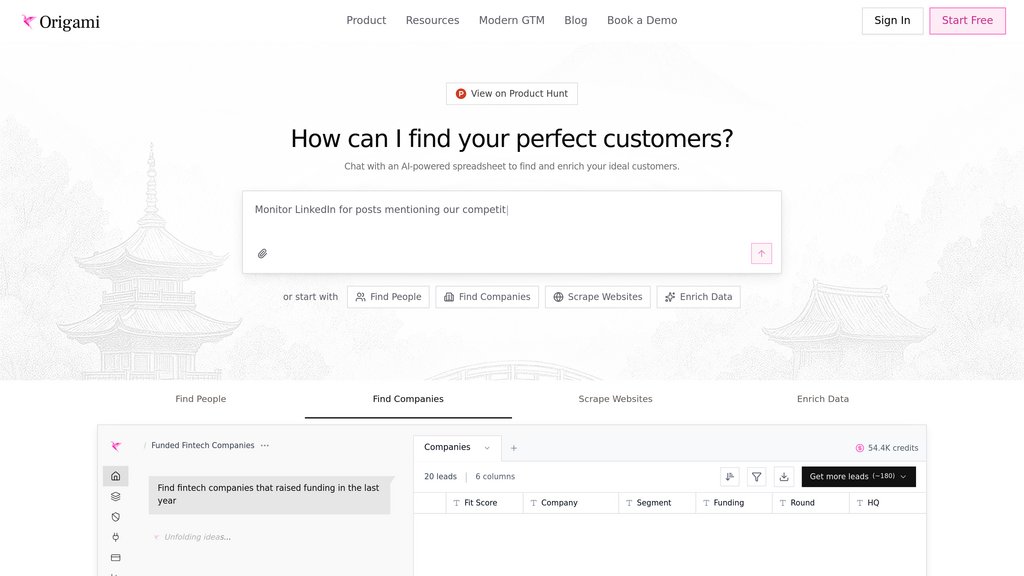Click the home icon in the sidebar

[x=115, y=476]
